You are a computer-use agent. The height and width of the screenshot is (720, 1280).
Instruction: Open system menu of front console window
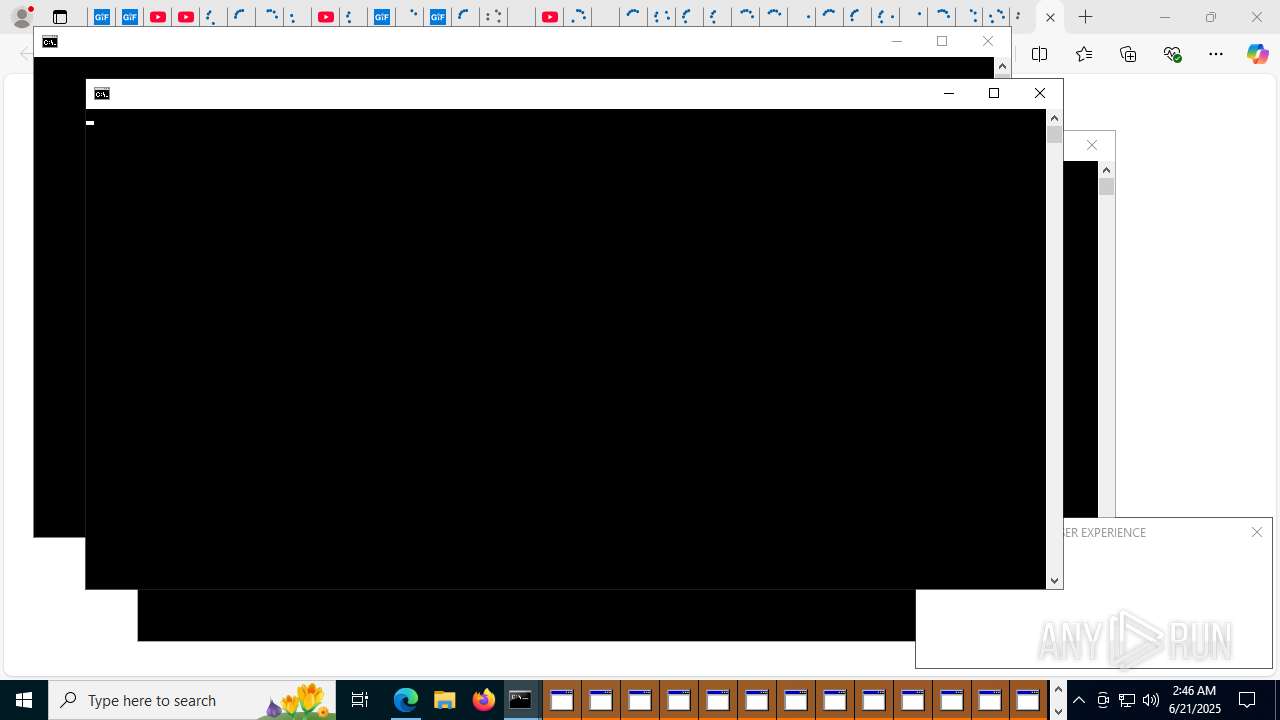(102, 93)
